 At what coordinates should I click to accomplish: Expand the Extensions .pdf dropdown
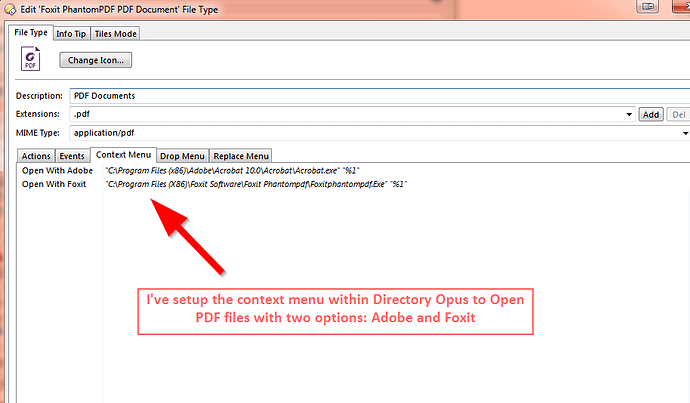click(x=629, y=114)
